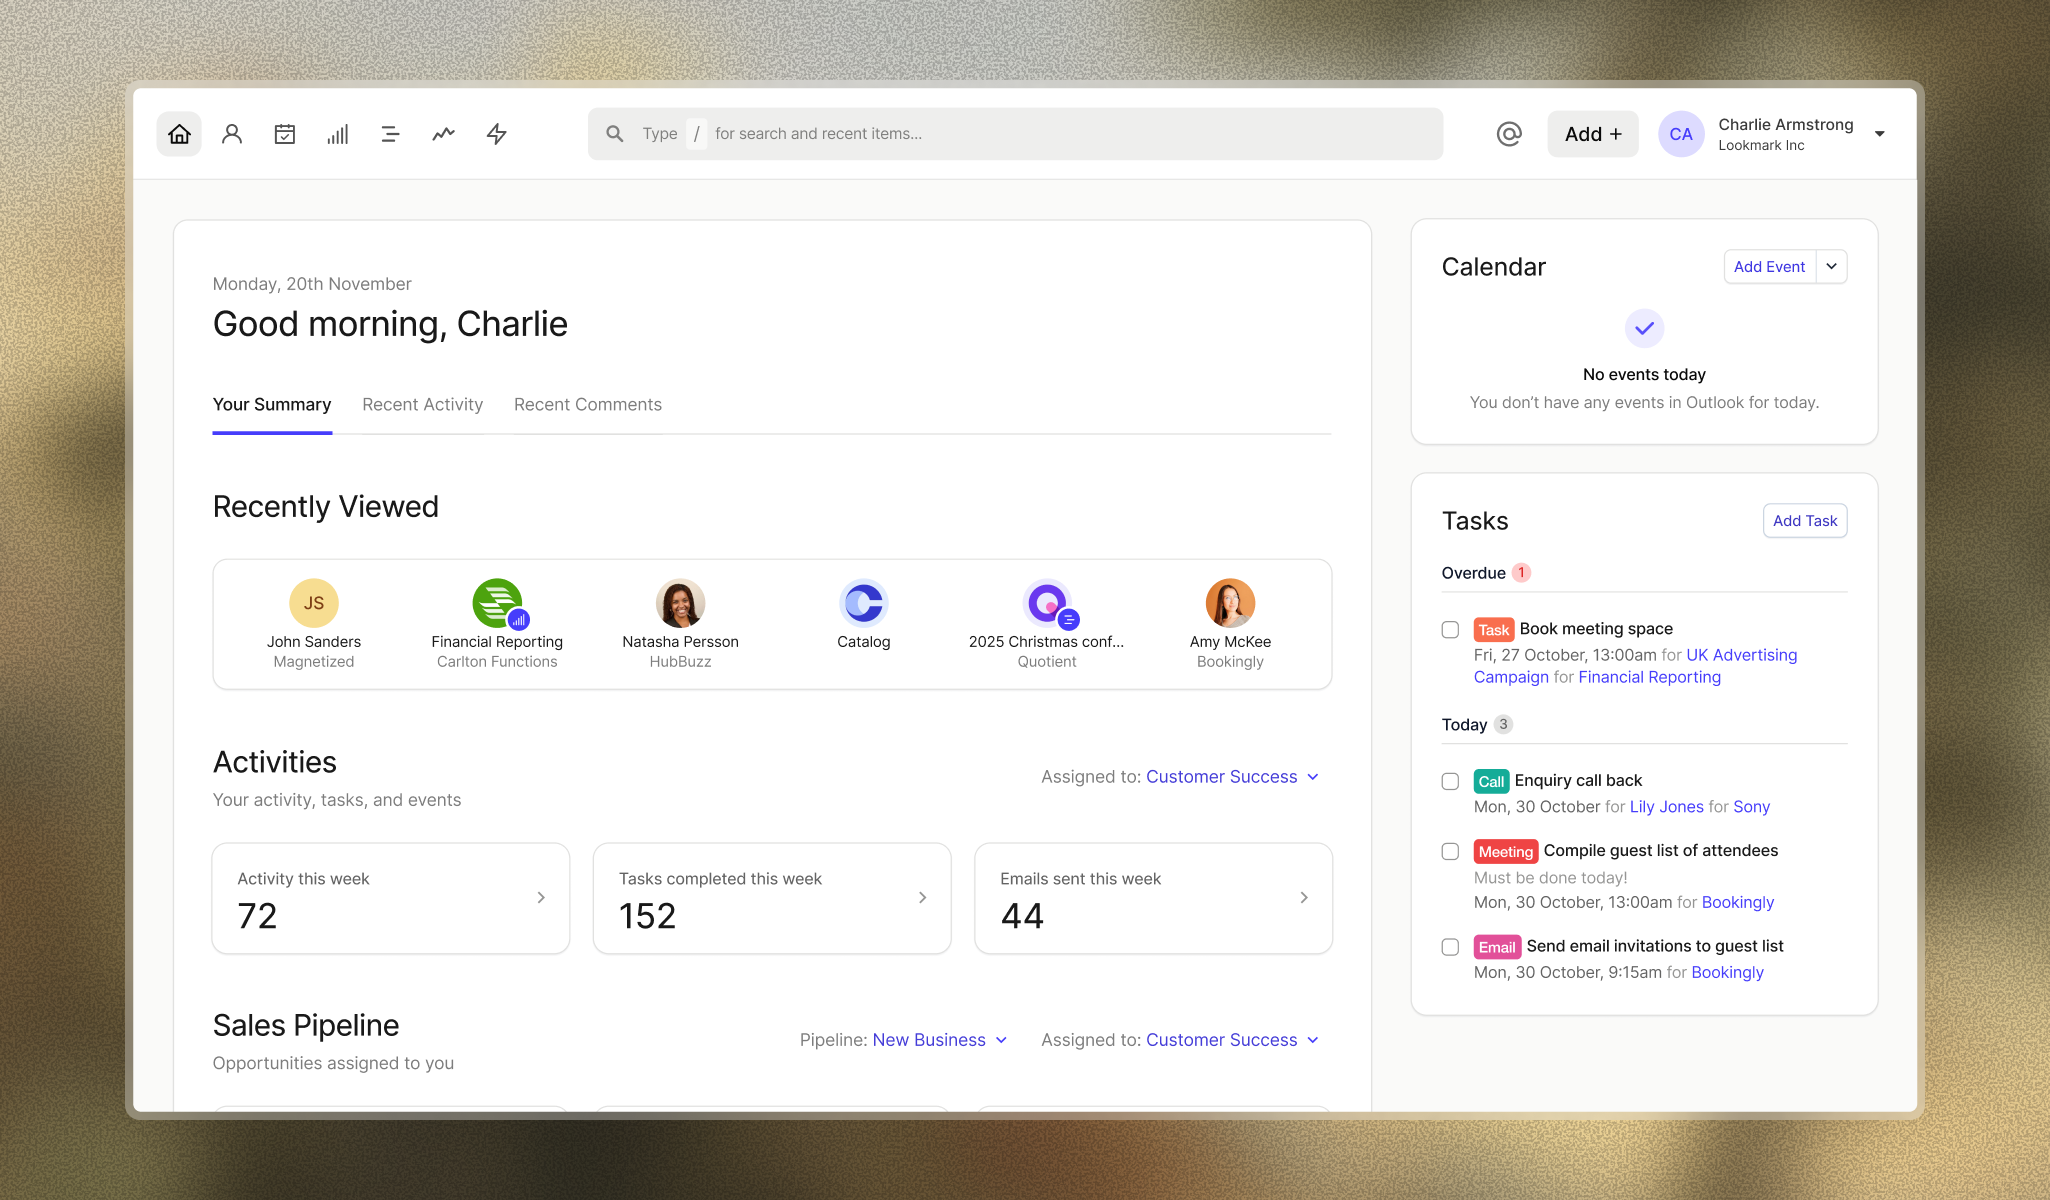Open the line graph reports icon
The image size is (2050, 1200).
coord(443,134)
